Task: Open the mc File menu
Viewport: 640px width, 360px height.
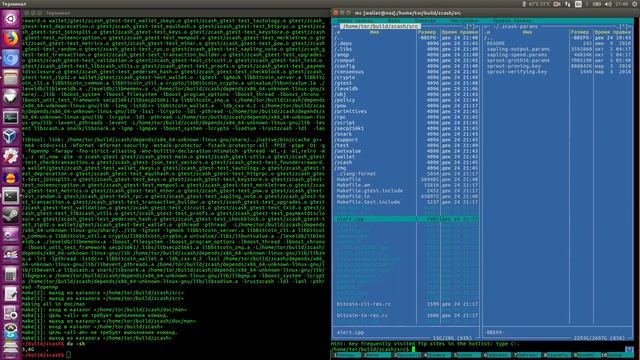Action: [394, 20]
